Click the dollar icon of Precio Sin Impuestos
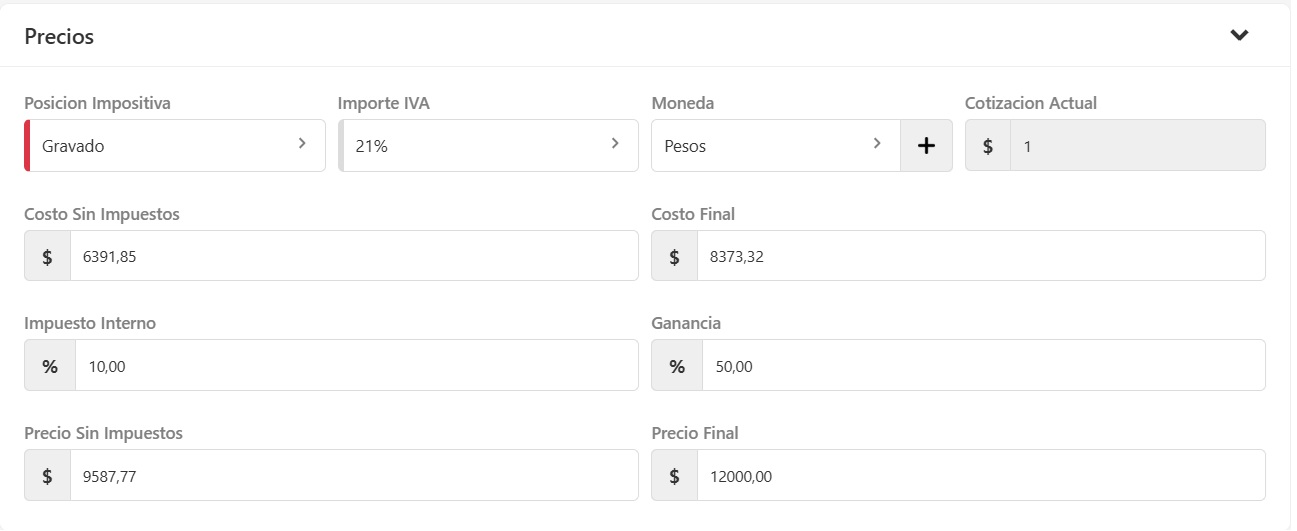 (x=47, y=476)
